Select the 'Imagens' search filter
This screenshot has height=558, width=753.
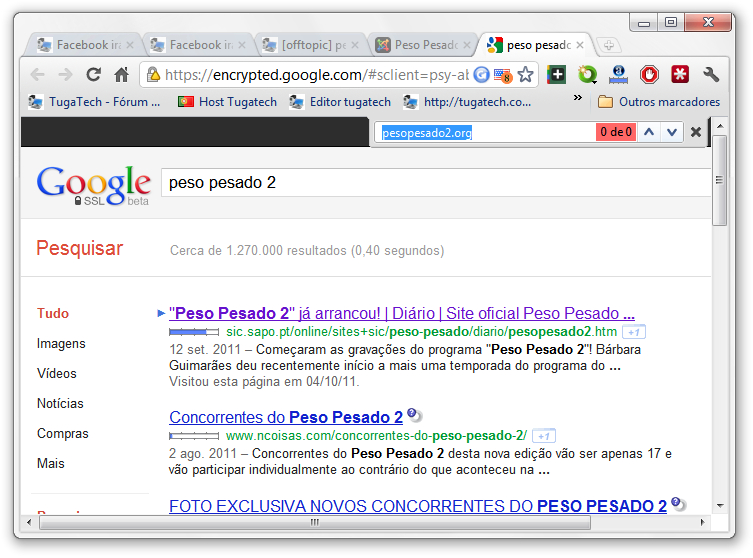[x=61, y=343]
